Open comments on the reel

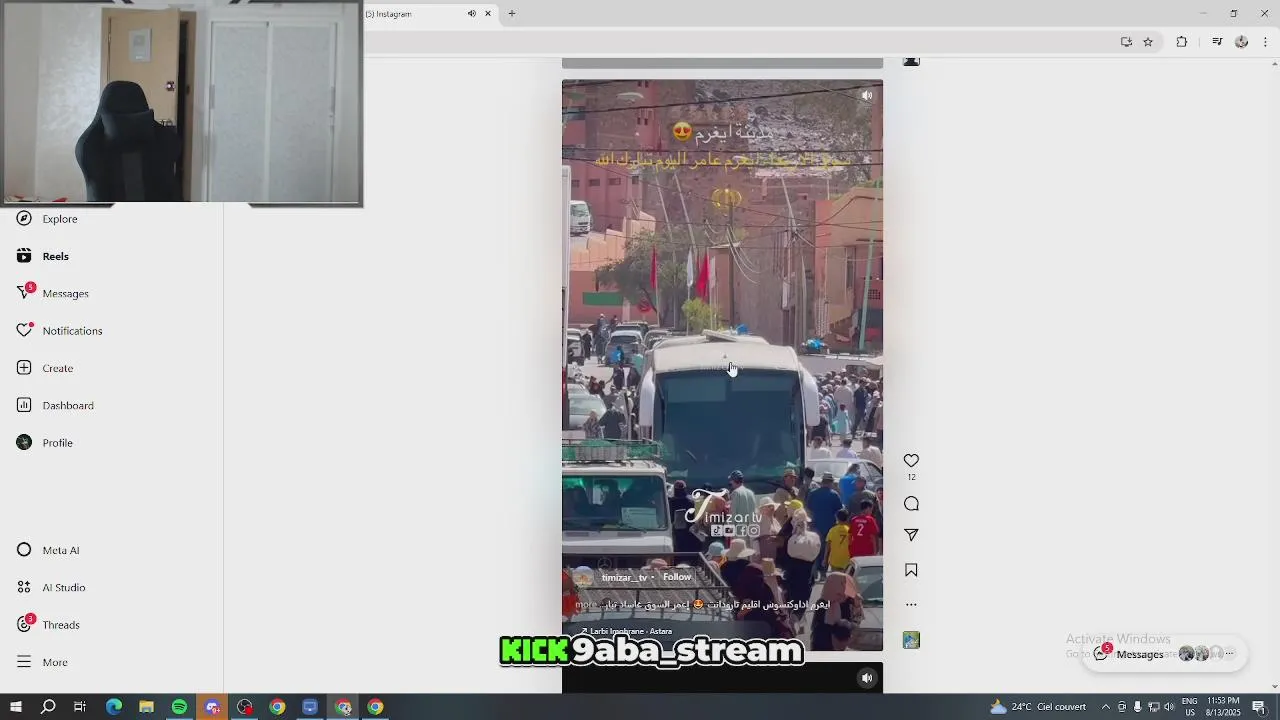[911, 504]
